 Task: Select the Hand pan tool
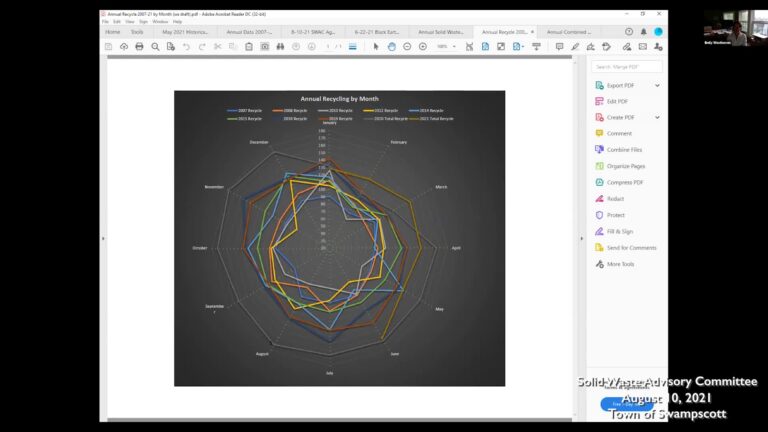[391, 47]
